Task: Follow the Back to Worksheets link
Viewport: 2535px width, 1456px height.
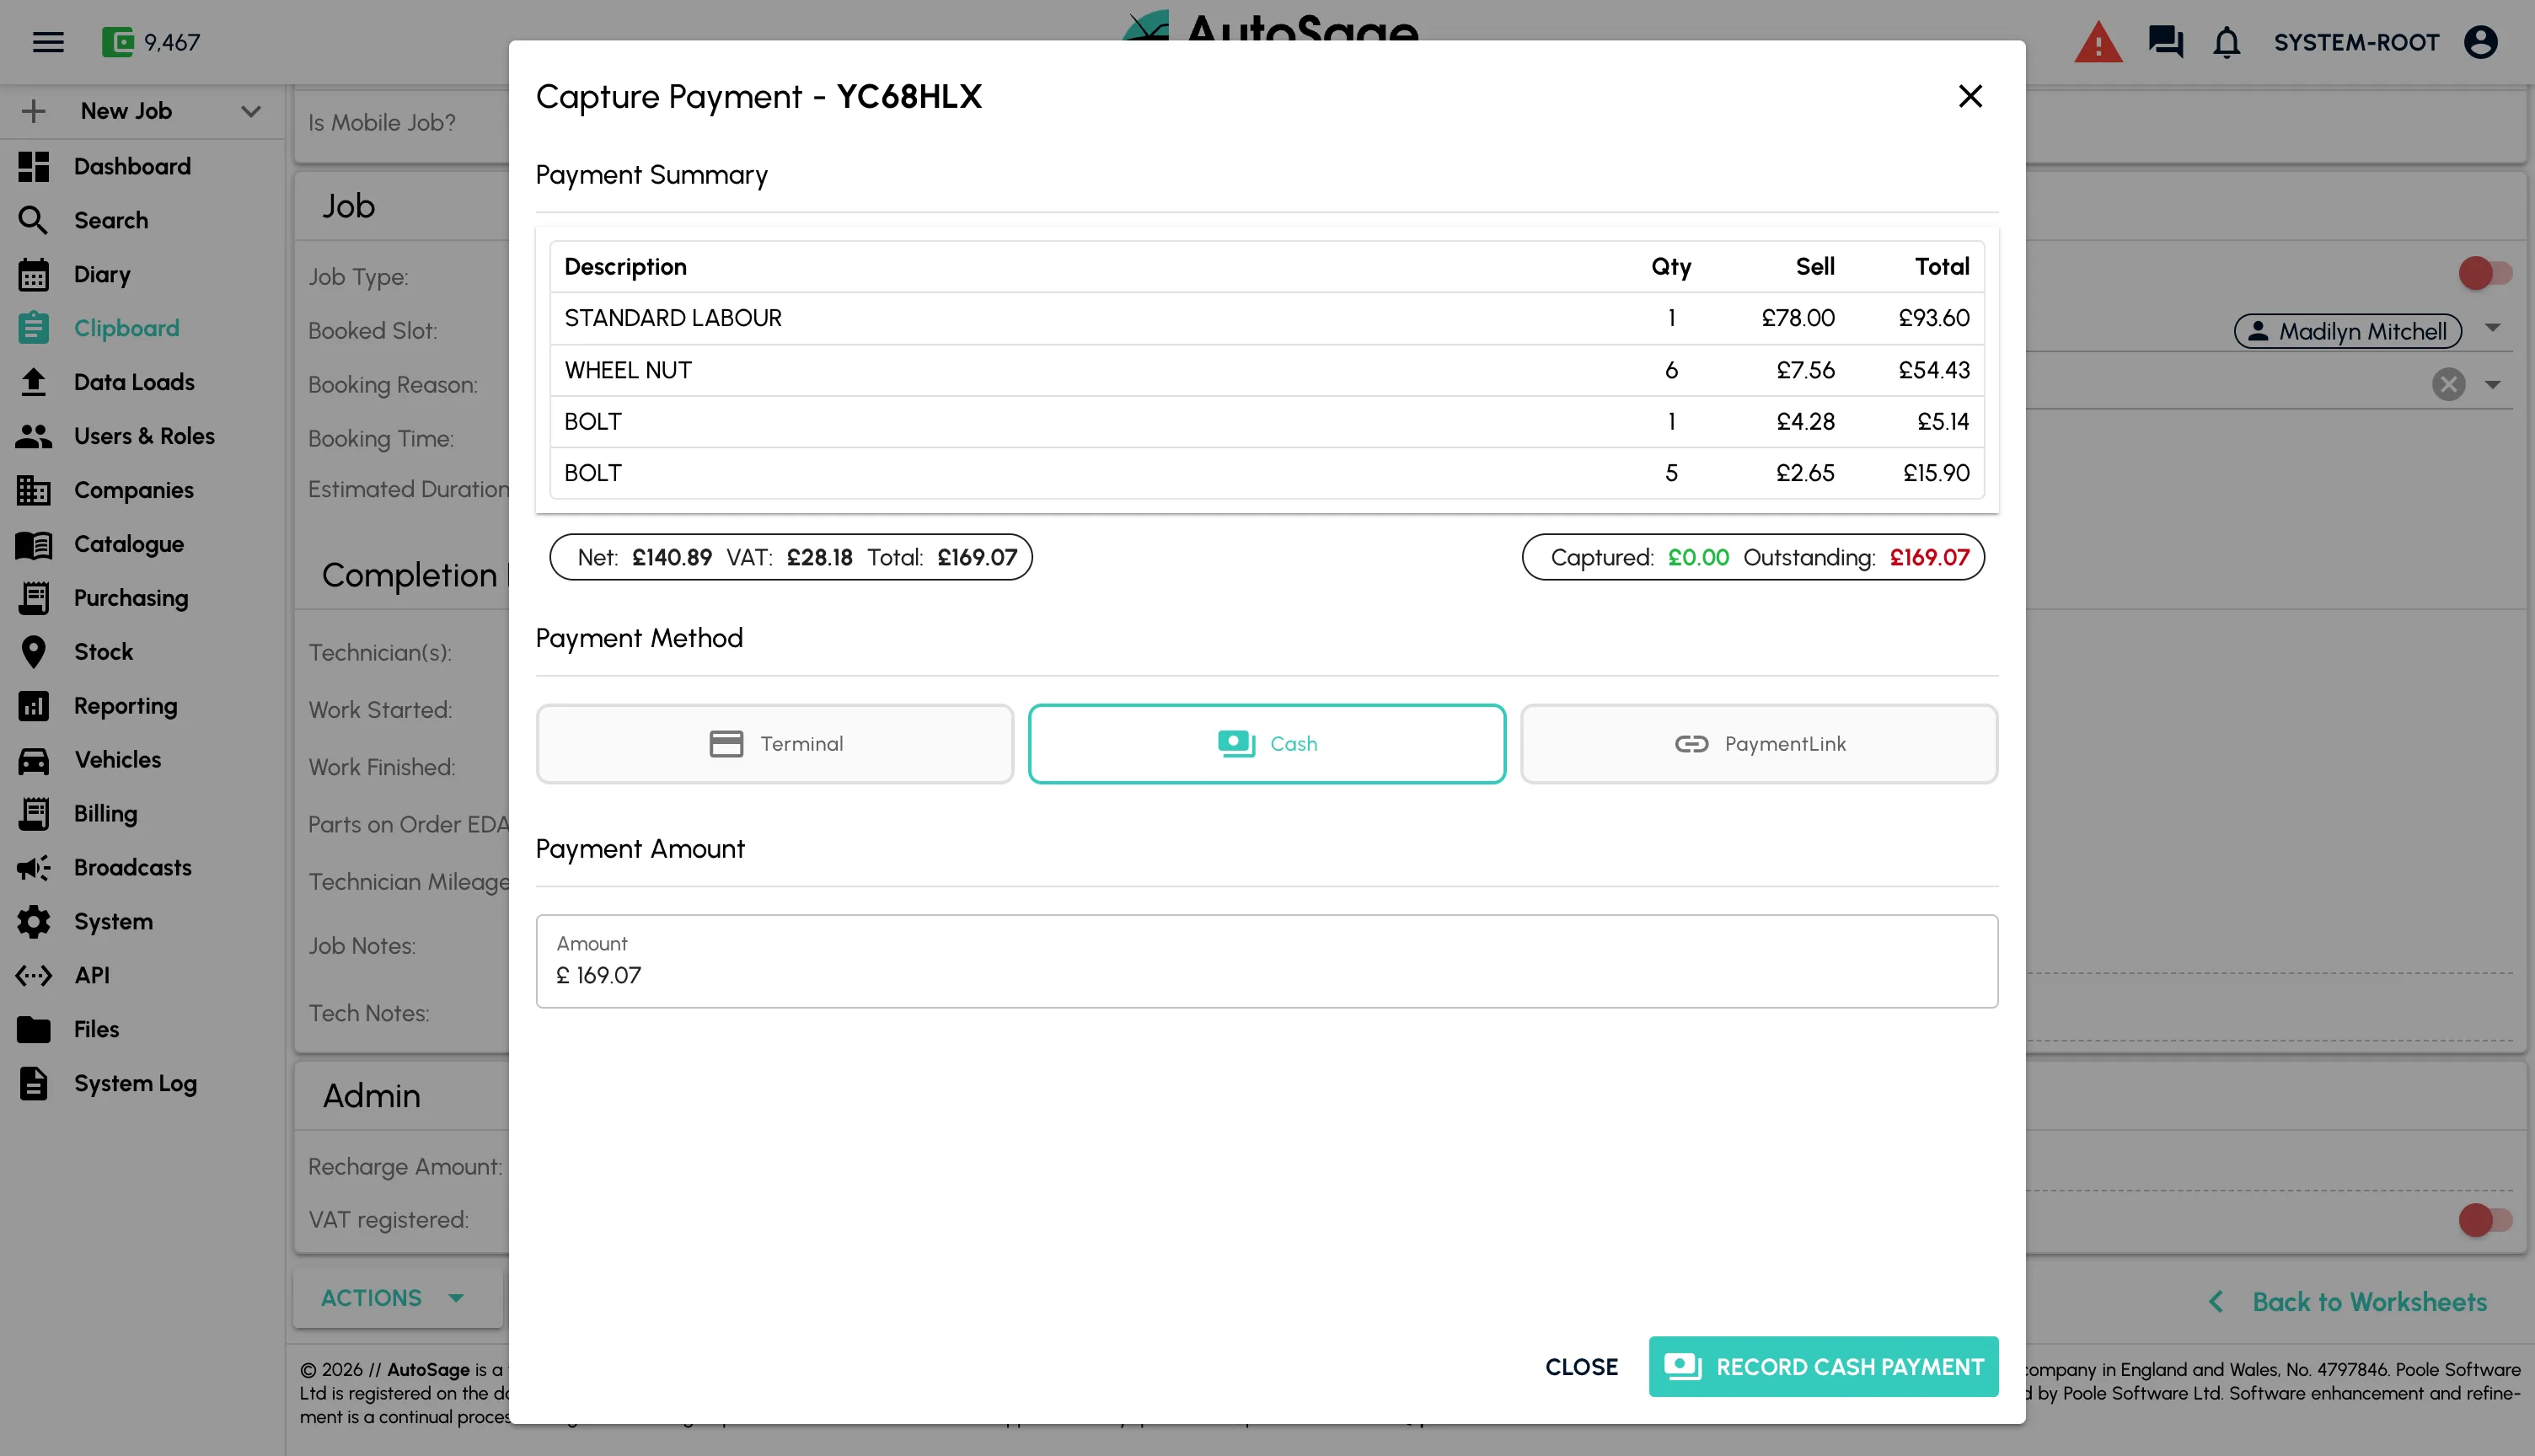Action: coord(2348,1302)
